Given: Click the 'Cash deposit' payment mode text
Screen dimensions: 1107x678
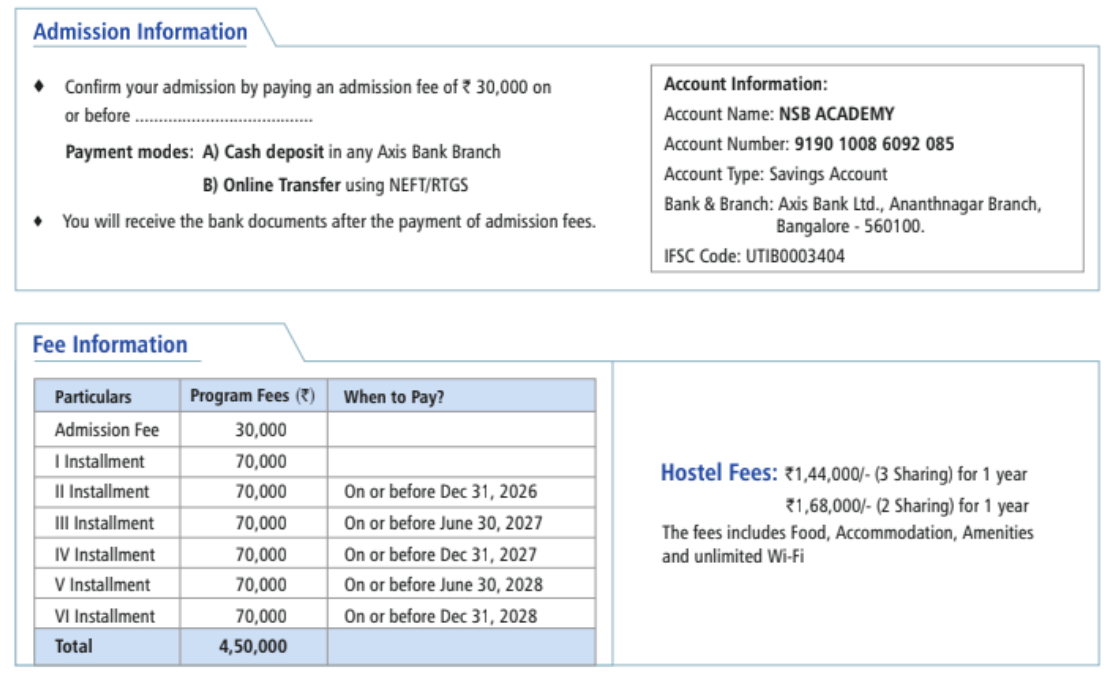Looking at the screenshot, I should [x=273, y=152].
